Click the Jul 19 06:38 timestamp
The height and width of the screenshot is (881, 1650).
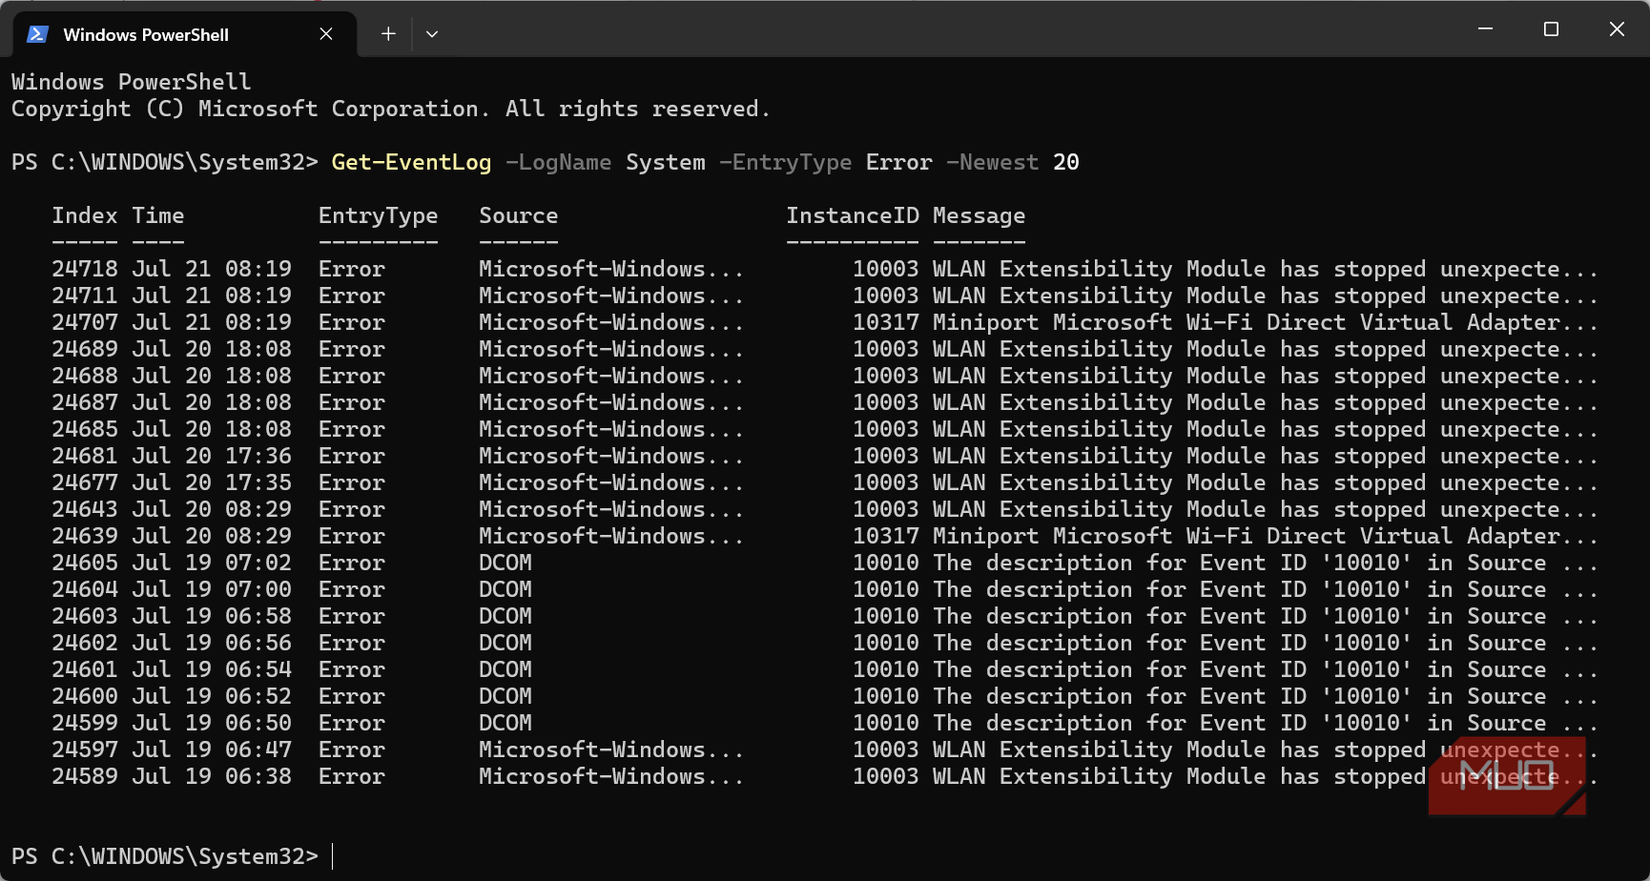pyautogui.click(x=212, y=777)
